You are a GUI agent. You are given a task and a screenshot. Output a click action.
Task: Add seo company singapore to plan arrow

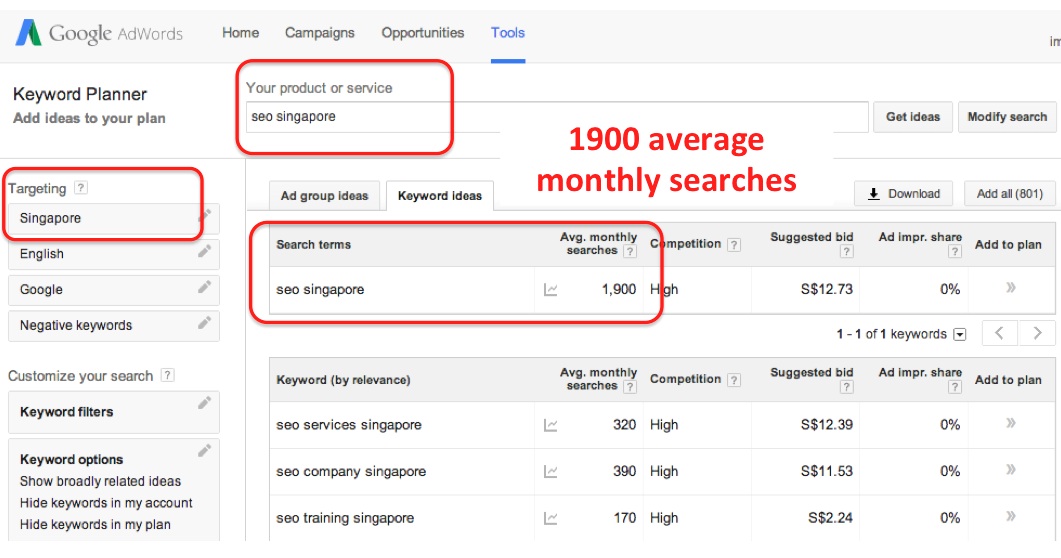click(x=1010, y=471)
